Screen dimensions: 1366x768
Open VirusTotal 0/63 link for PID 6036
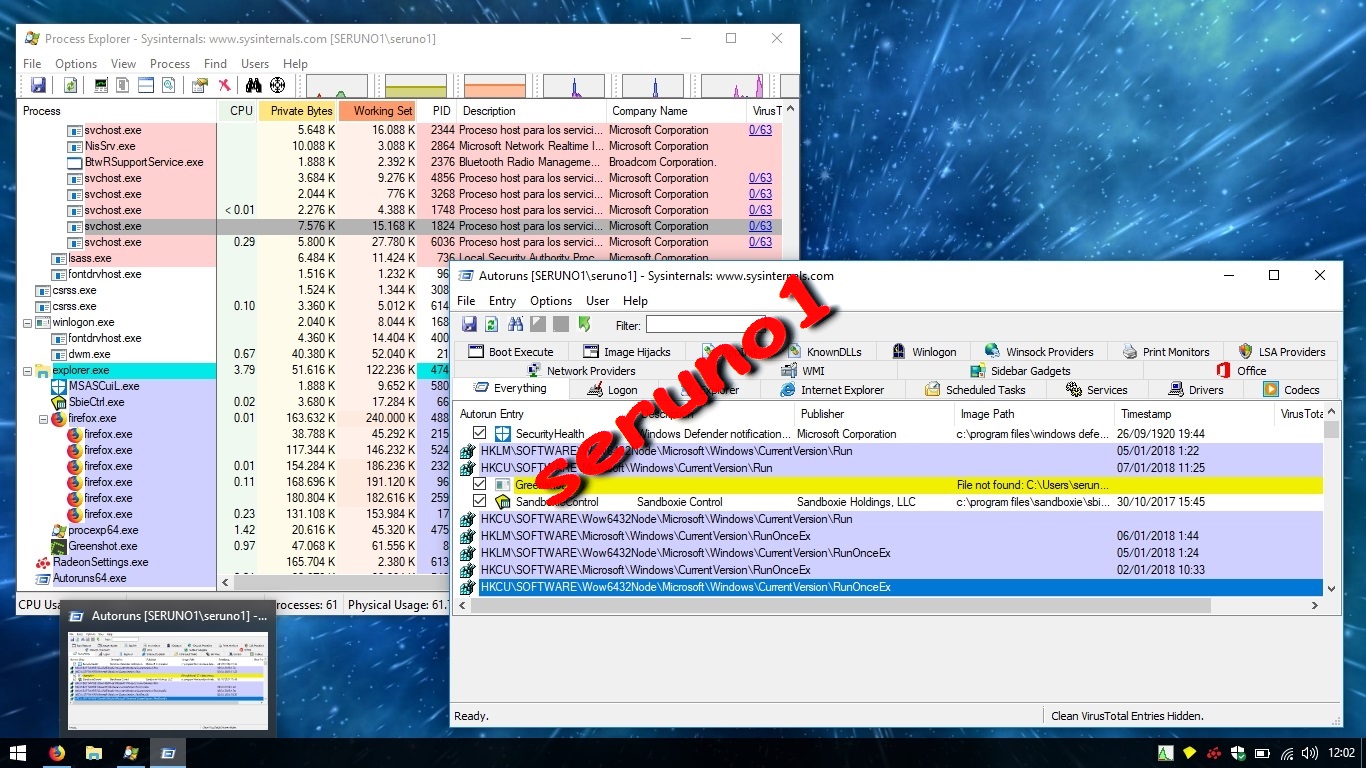point(760,242)
